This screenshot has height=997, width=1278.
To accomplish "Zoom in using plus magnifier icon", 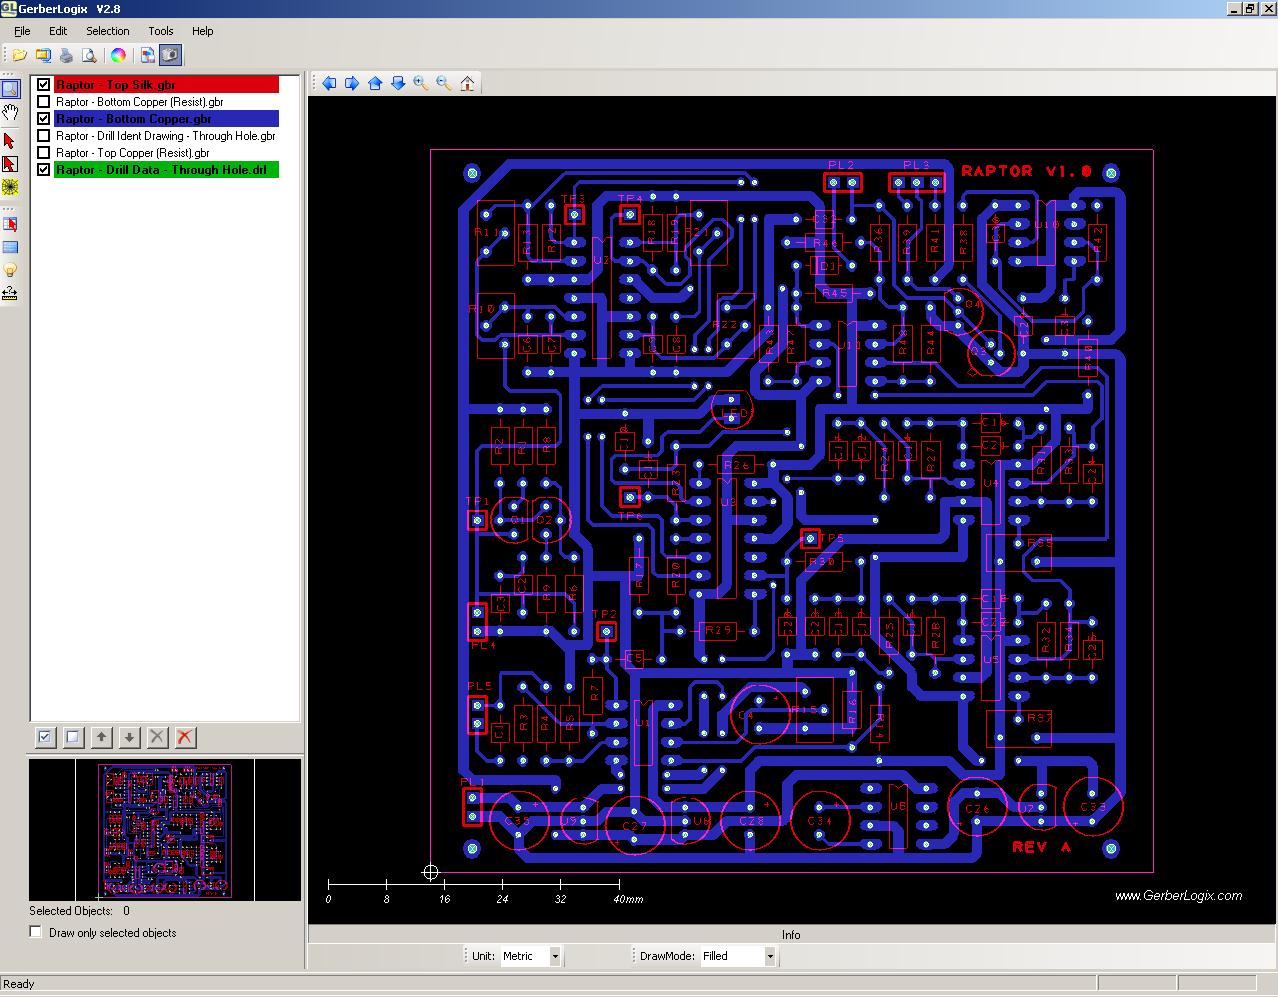I will [x=421, y=83].
